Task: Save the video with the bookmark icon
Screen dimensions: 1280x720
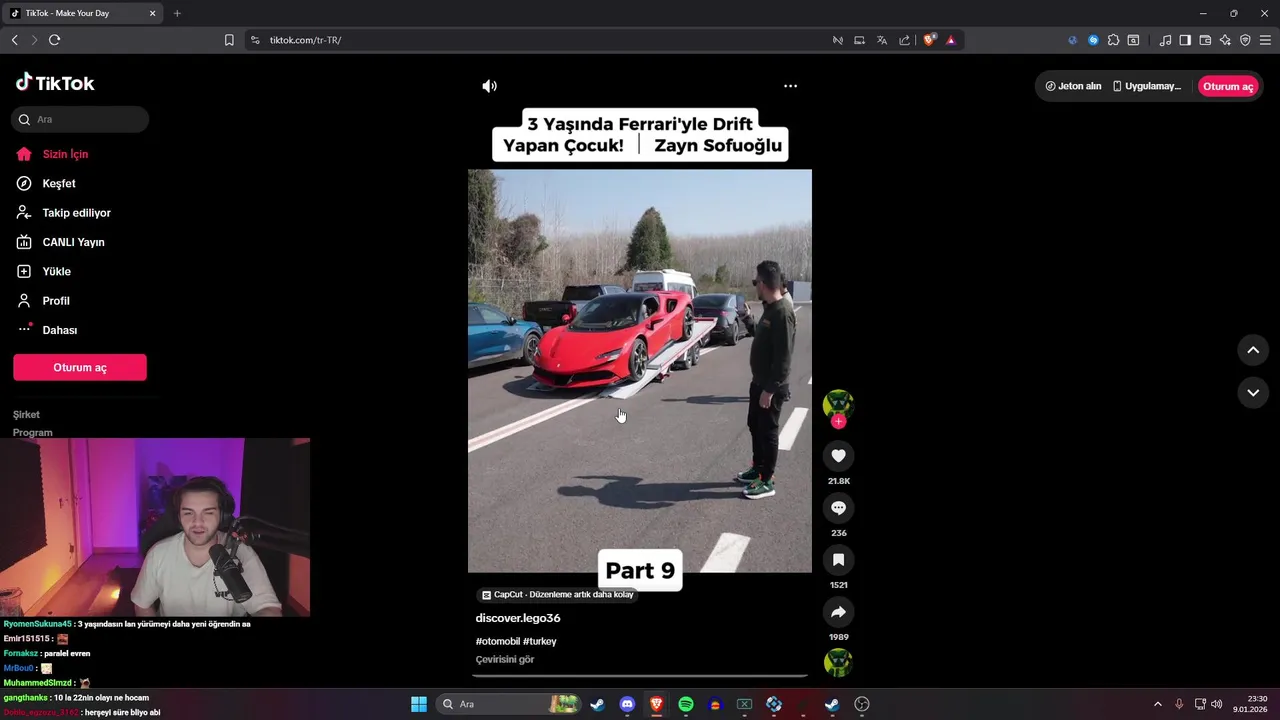Action: coord(838,560)
